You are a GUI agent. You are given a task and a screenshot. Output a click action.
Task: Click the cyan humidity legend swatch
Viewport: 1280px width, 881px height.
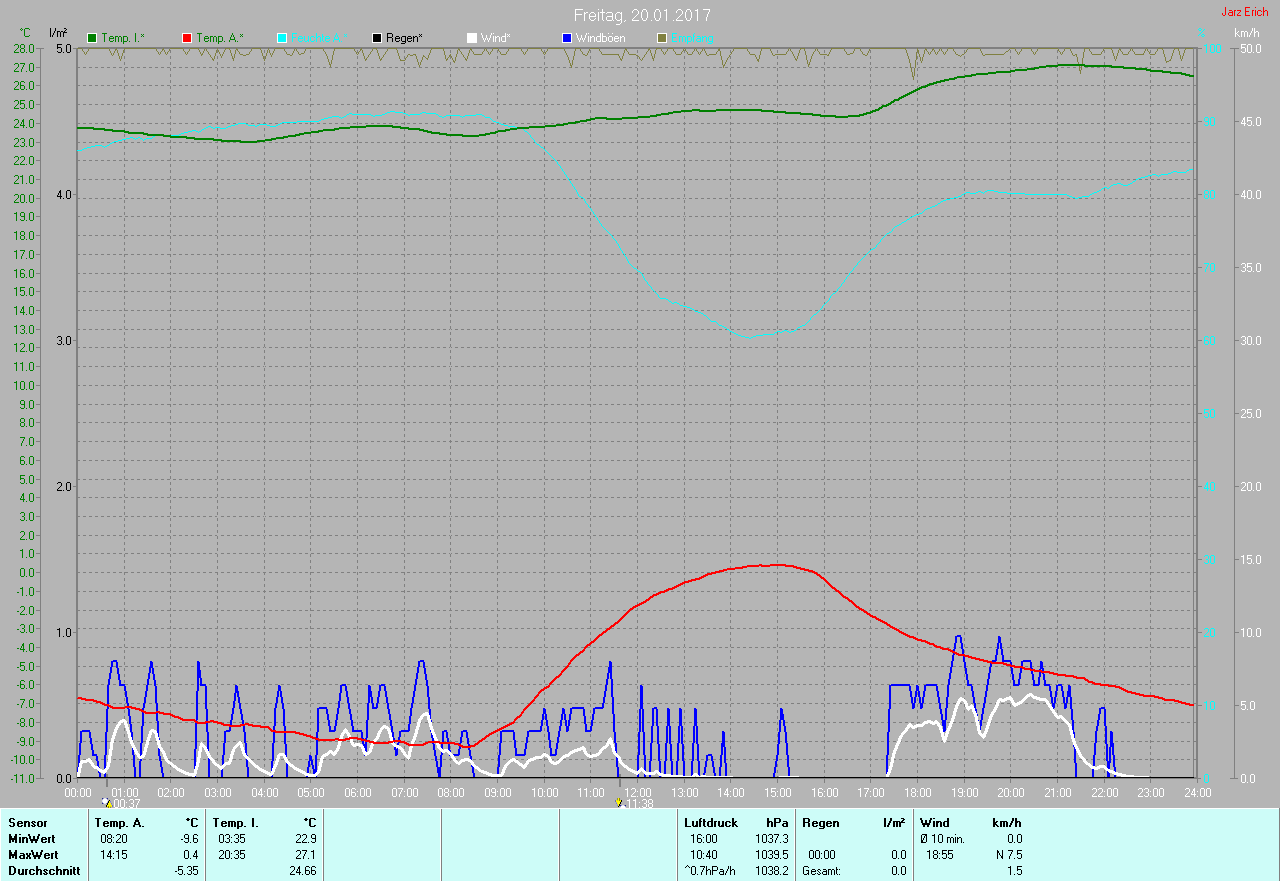(282, 38)
